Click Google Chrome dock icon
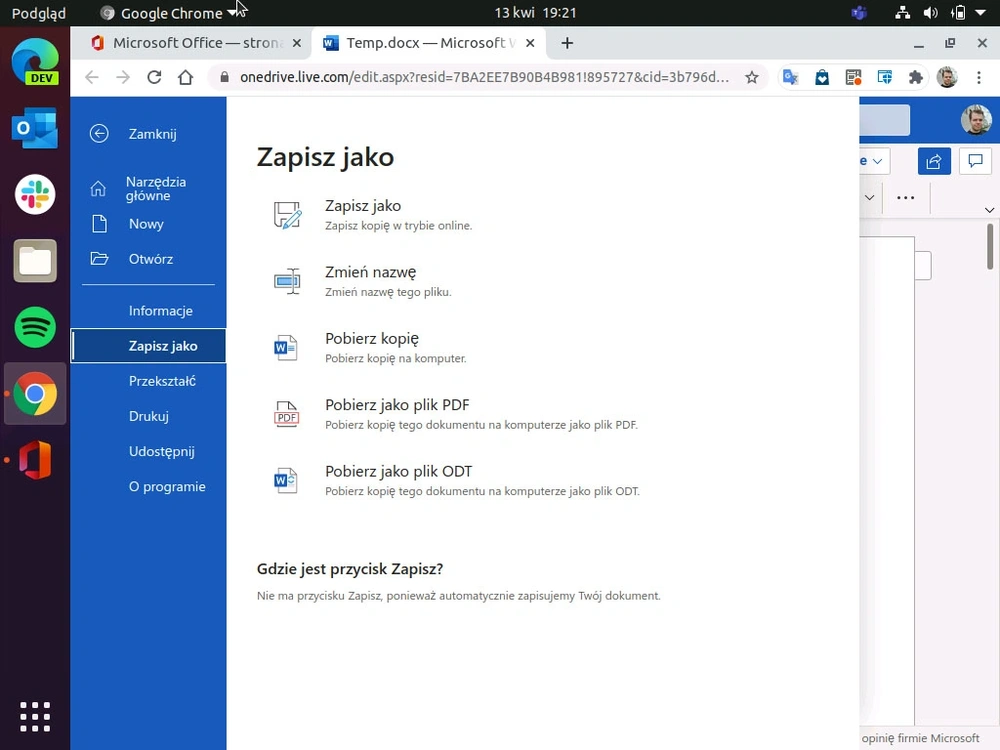 pyautogui.click(x=35, y=394)
